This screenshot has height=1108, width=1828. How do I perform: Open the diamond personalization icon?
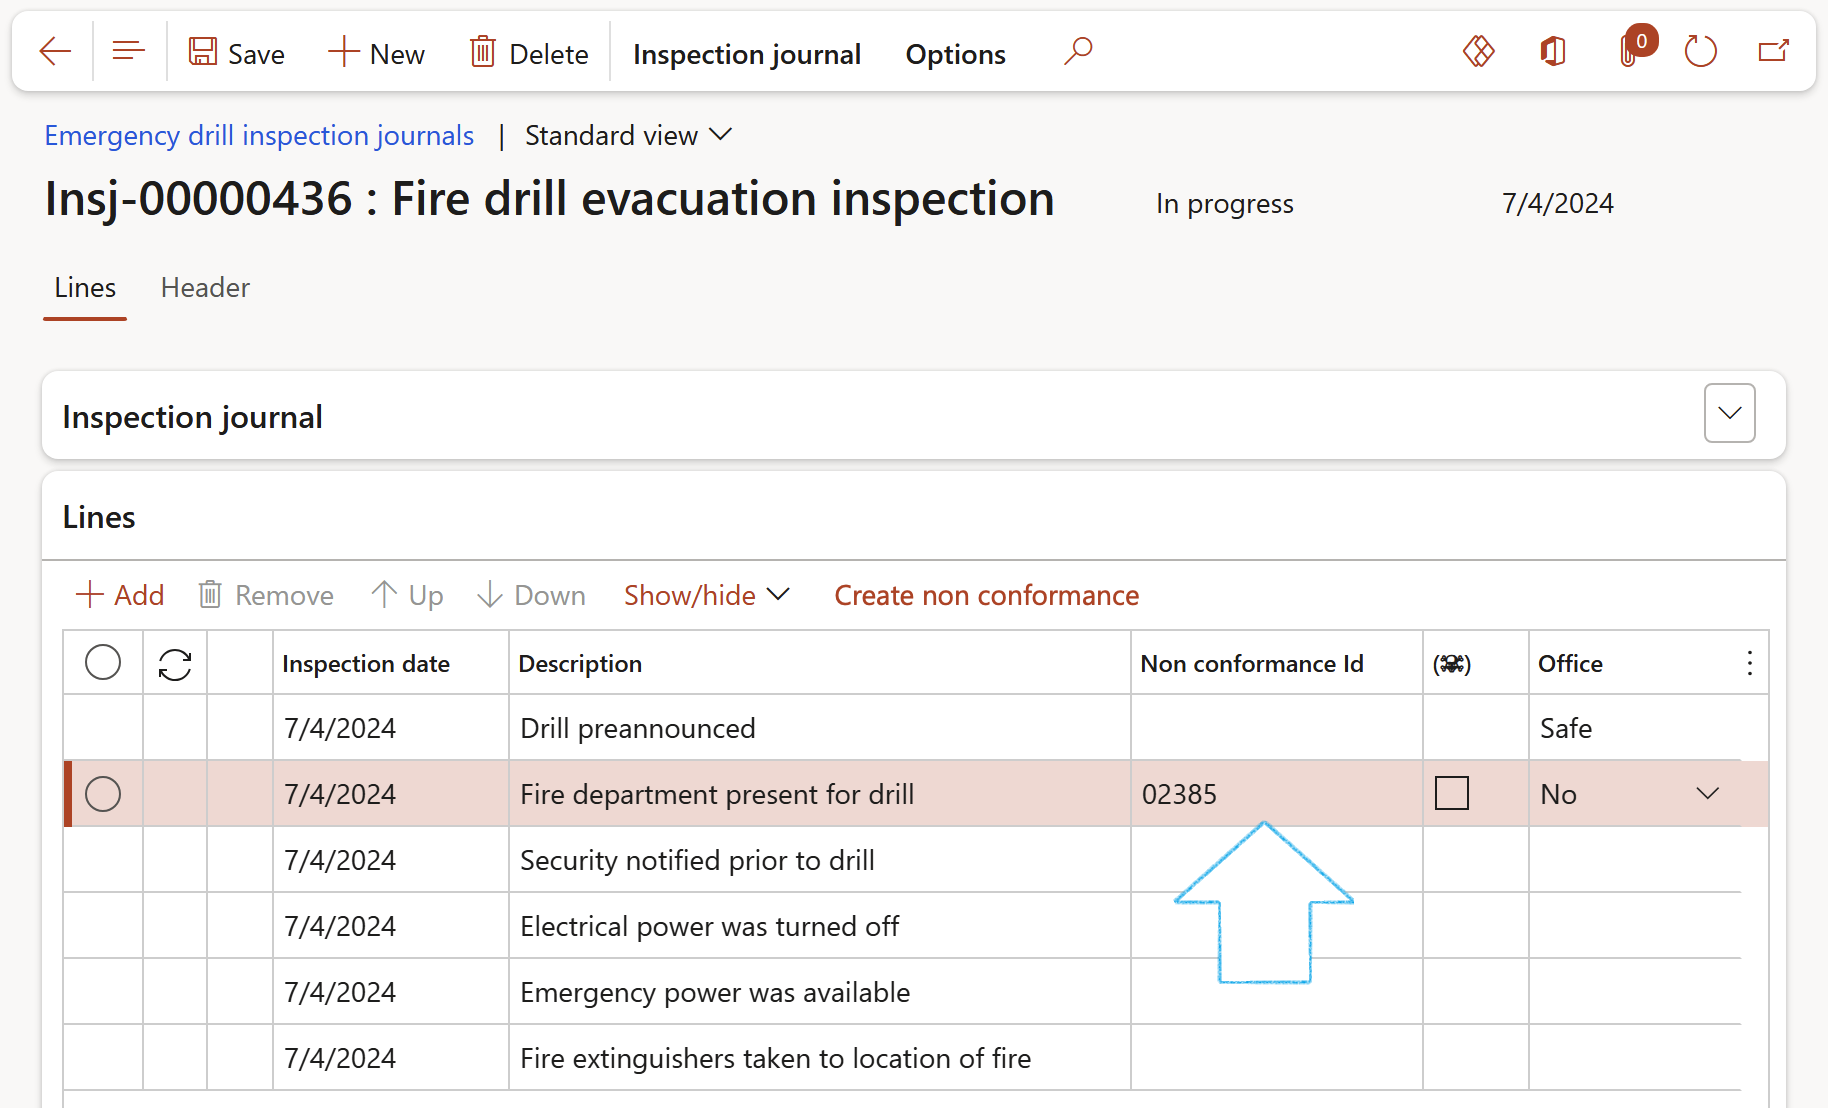click(x=1478, y=52)
